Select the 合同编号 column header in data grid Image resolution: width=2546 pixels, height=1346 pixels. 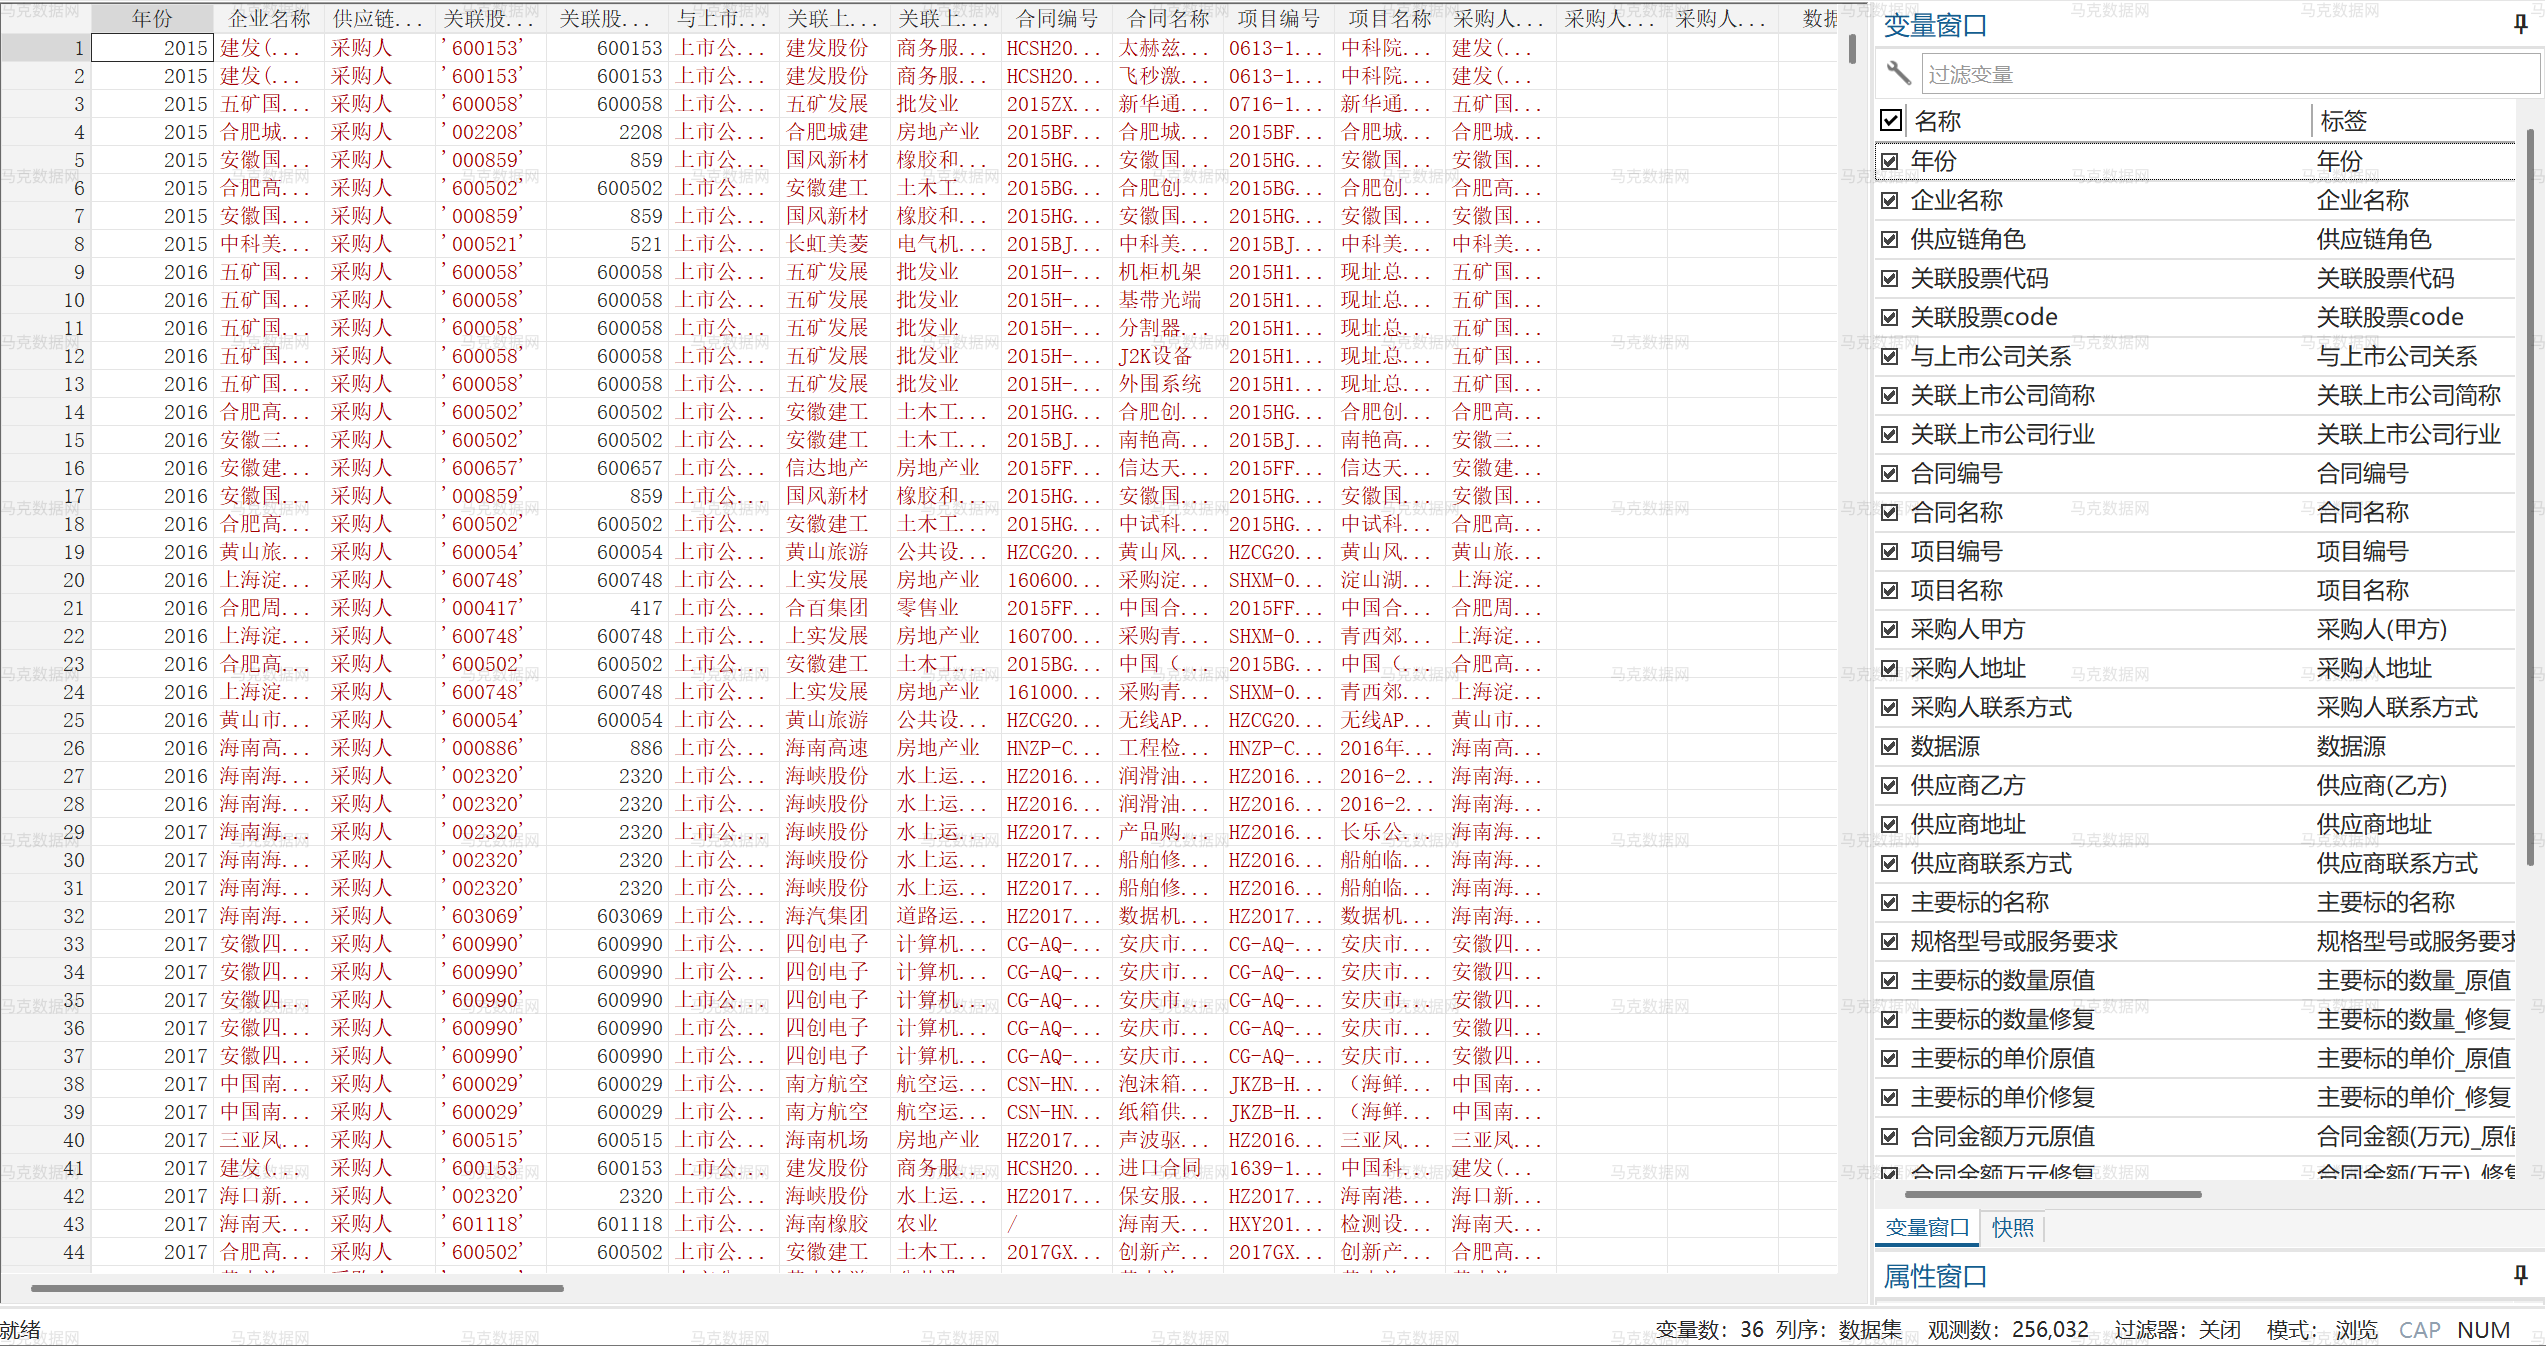click(1056, 18)
